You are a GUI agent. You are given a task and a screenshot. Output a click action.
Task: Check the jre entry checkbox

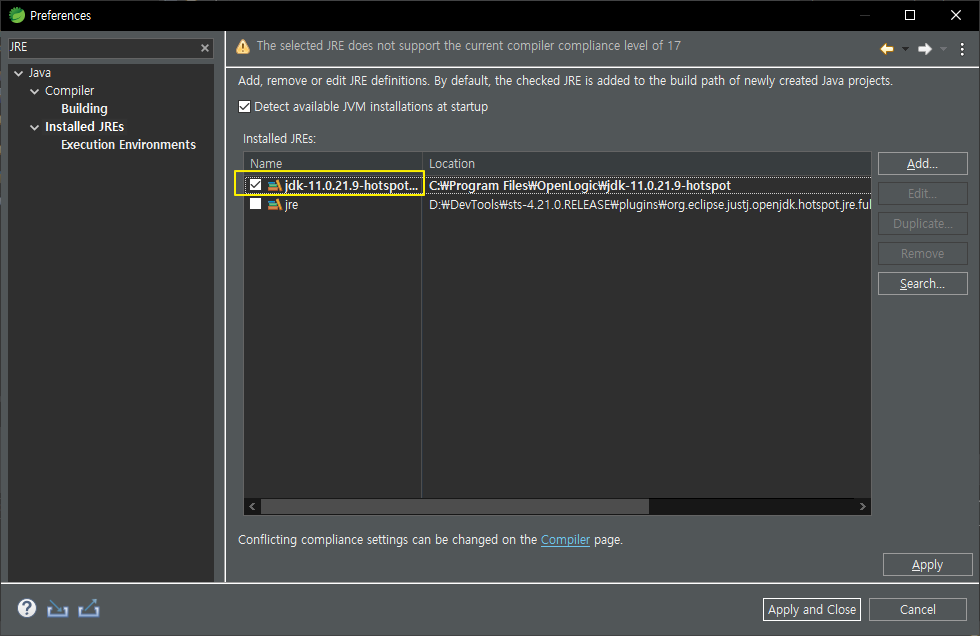255,204
